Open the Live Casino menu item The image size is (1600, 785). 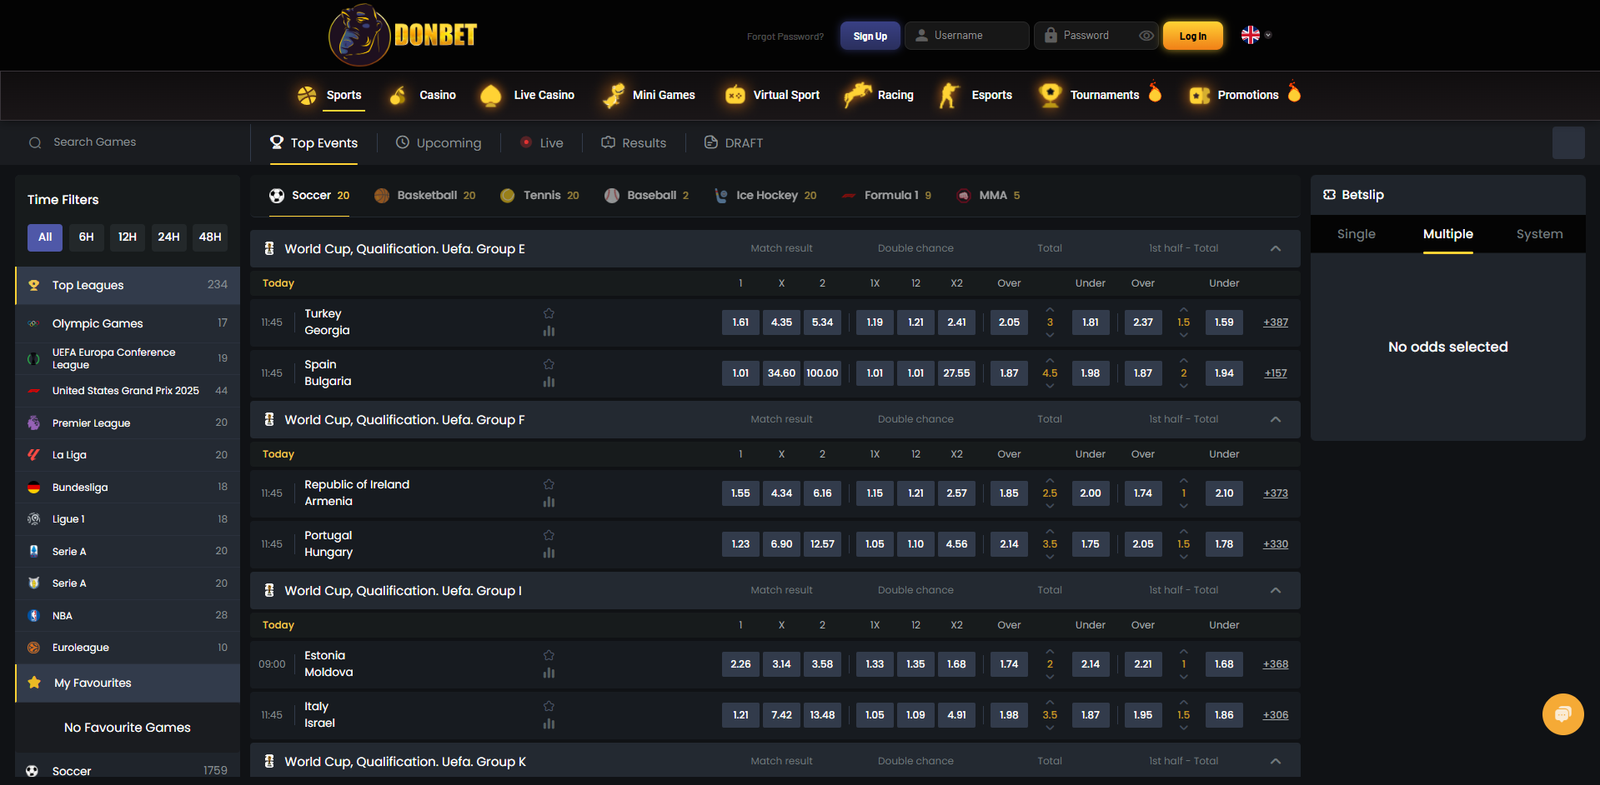click(x=527, y=95)
